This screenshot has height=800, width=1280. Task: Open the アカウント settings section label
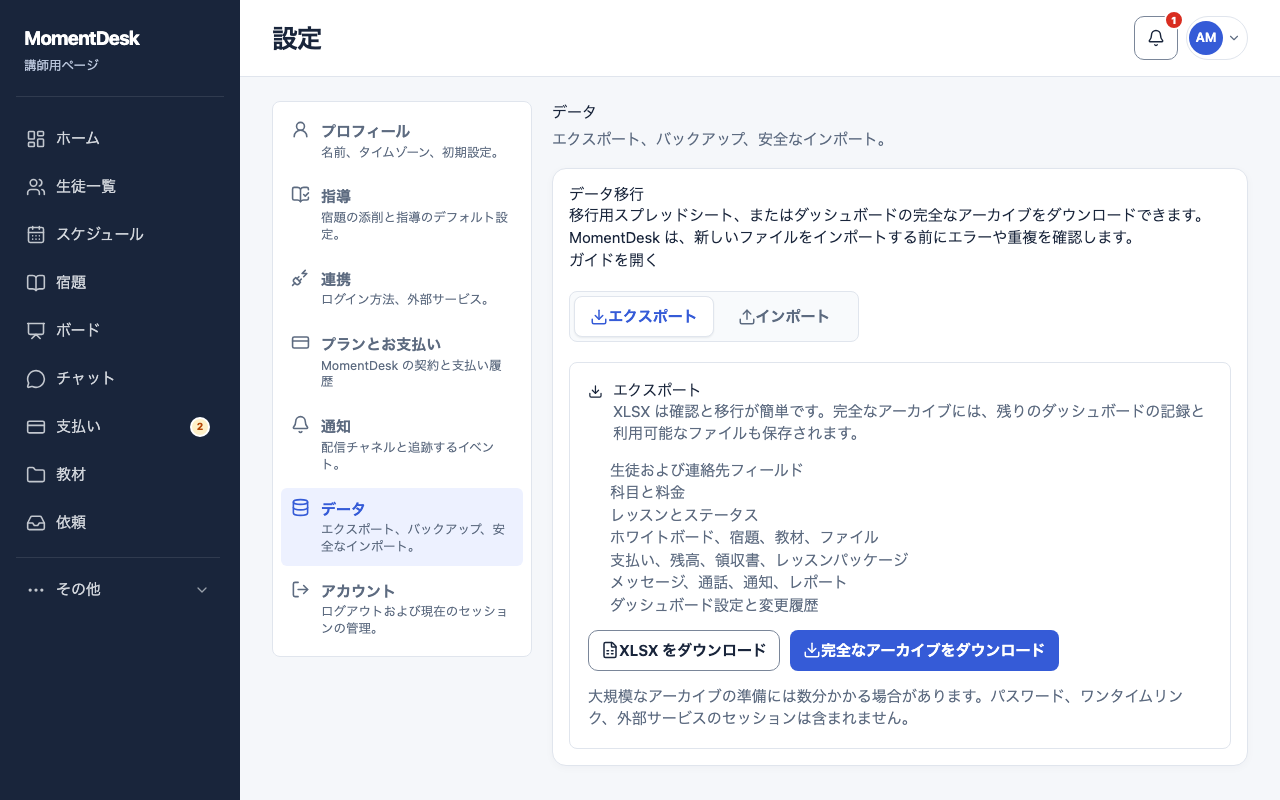358,591
